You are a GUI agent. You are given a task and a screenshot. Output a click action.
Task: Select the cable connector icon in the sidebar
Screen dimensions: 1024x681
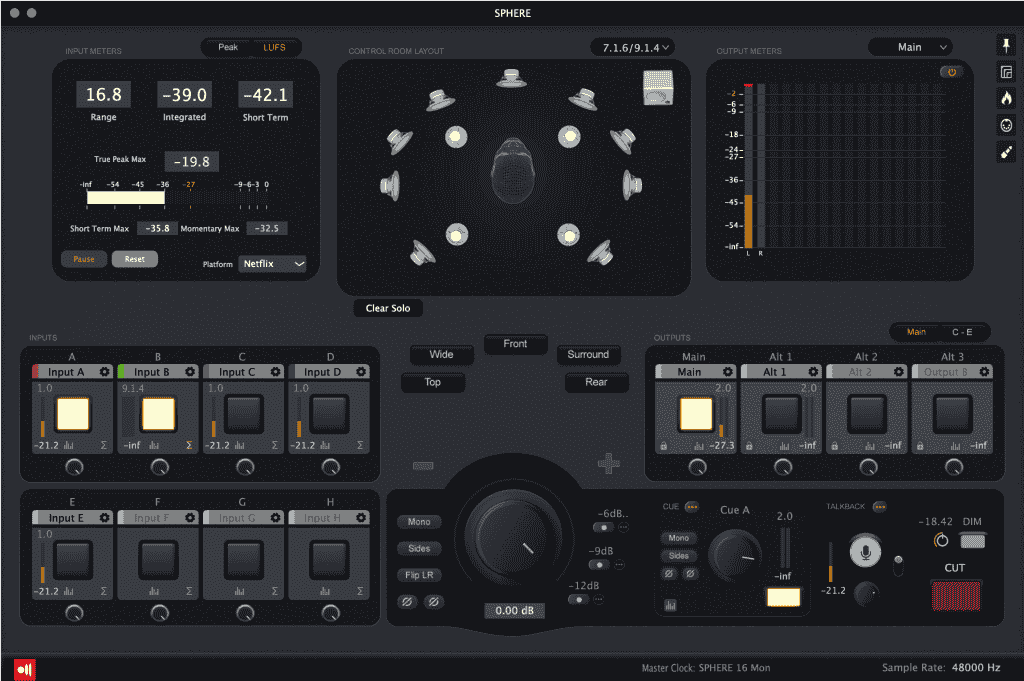click(x=1007, y=152)
